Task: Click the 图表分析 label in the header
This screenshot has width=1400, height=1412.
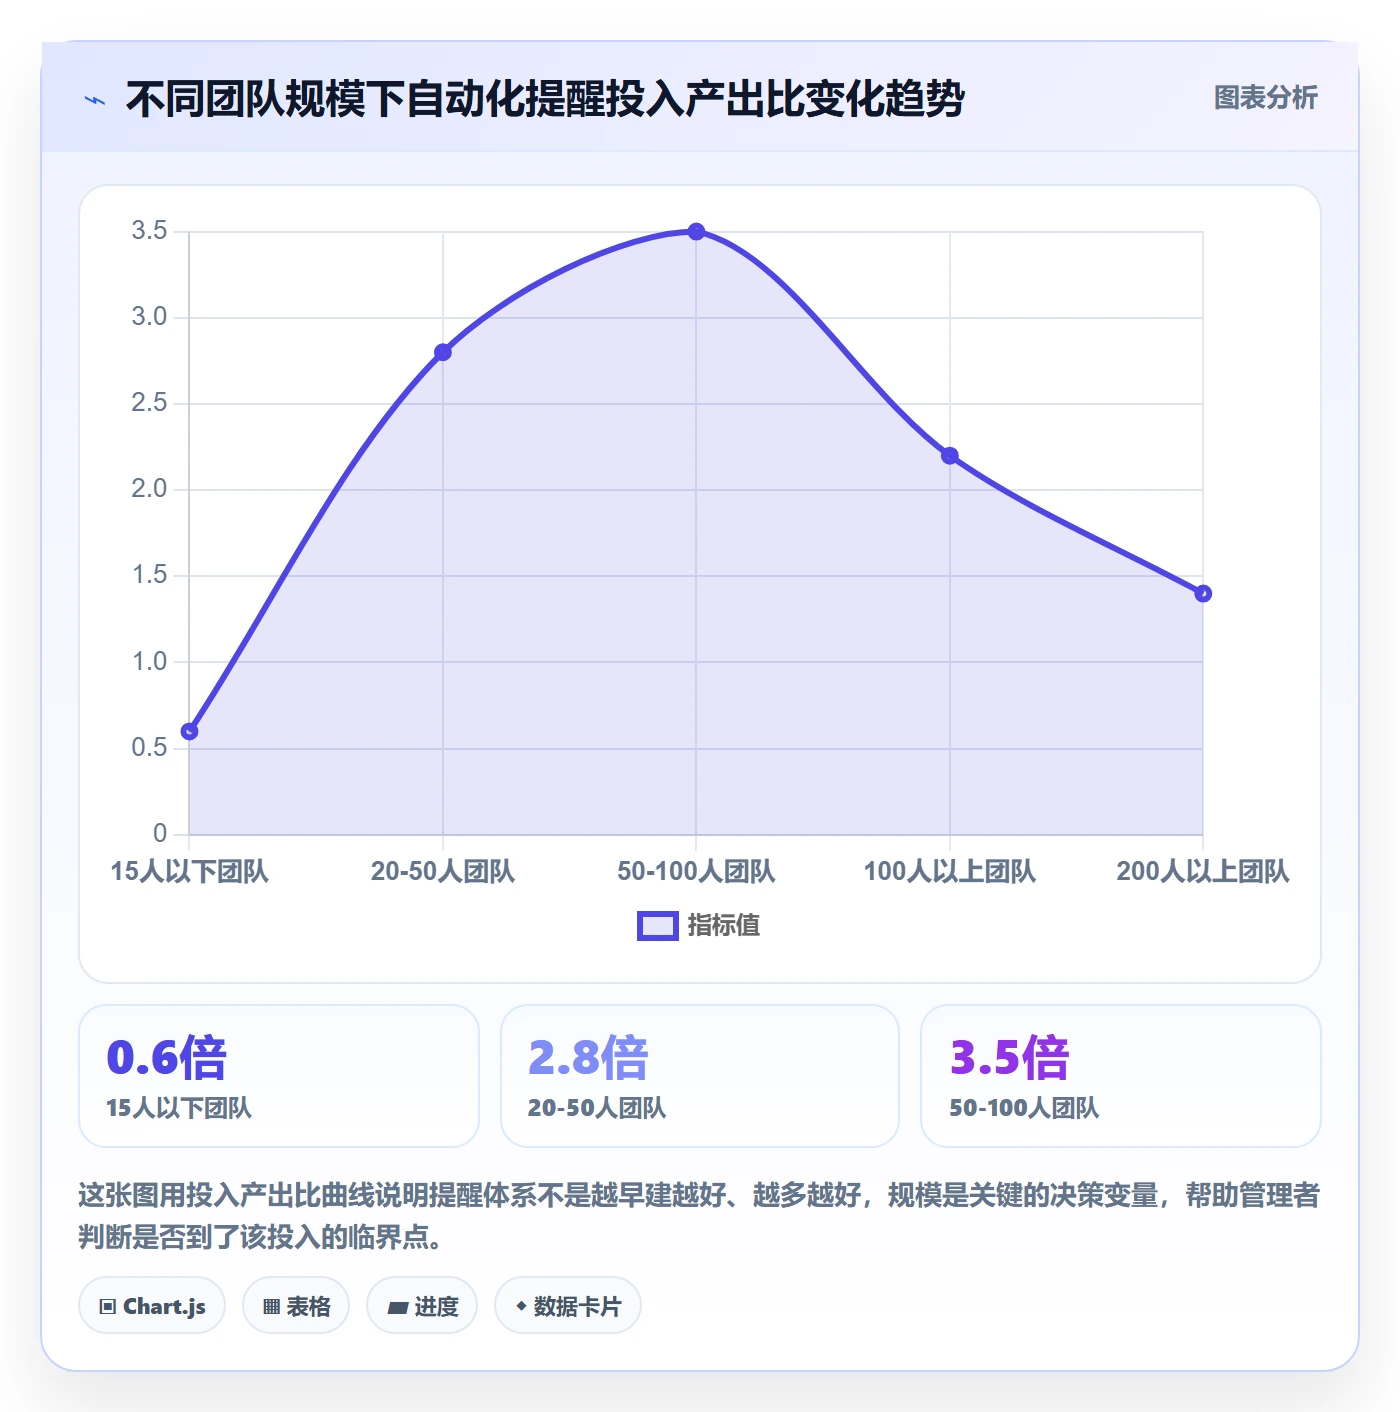Action: tap(1265, 98)
